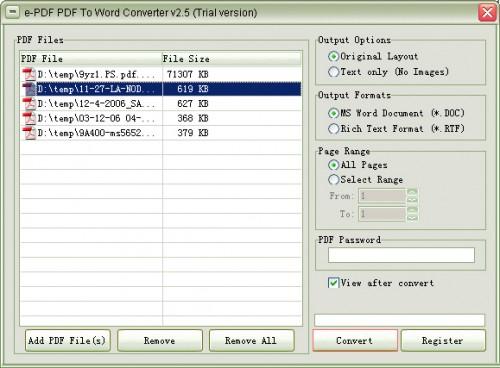Open the window system menu icon

[13, 12]
